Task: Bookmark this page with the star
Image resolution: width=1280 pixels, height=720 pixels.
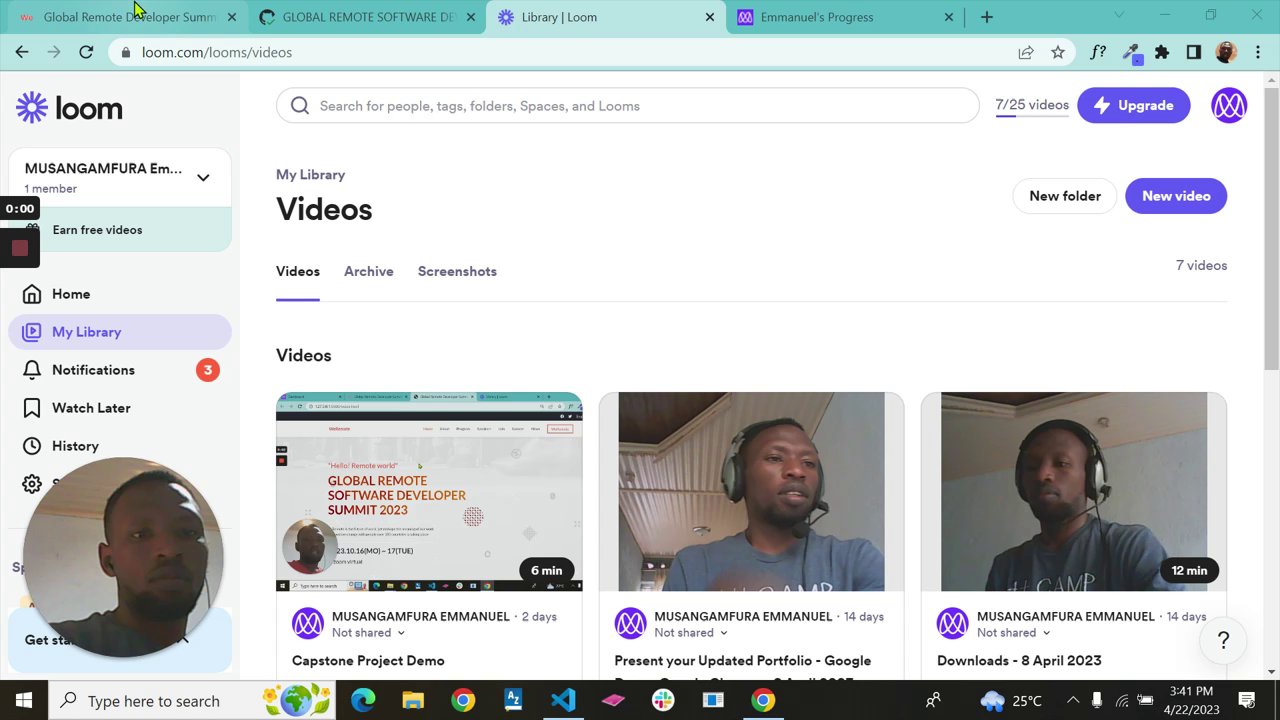Action: (1058, 52)
